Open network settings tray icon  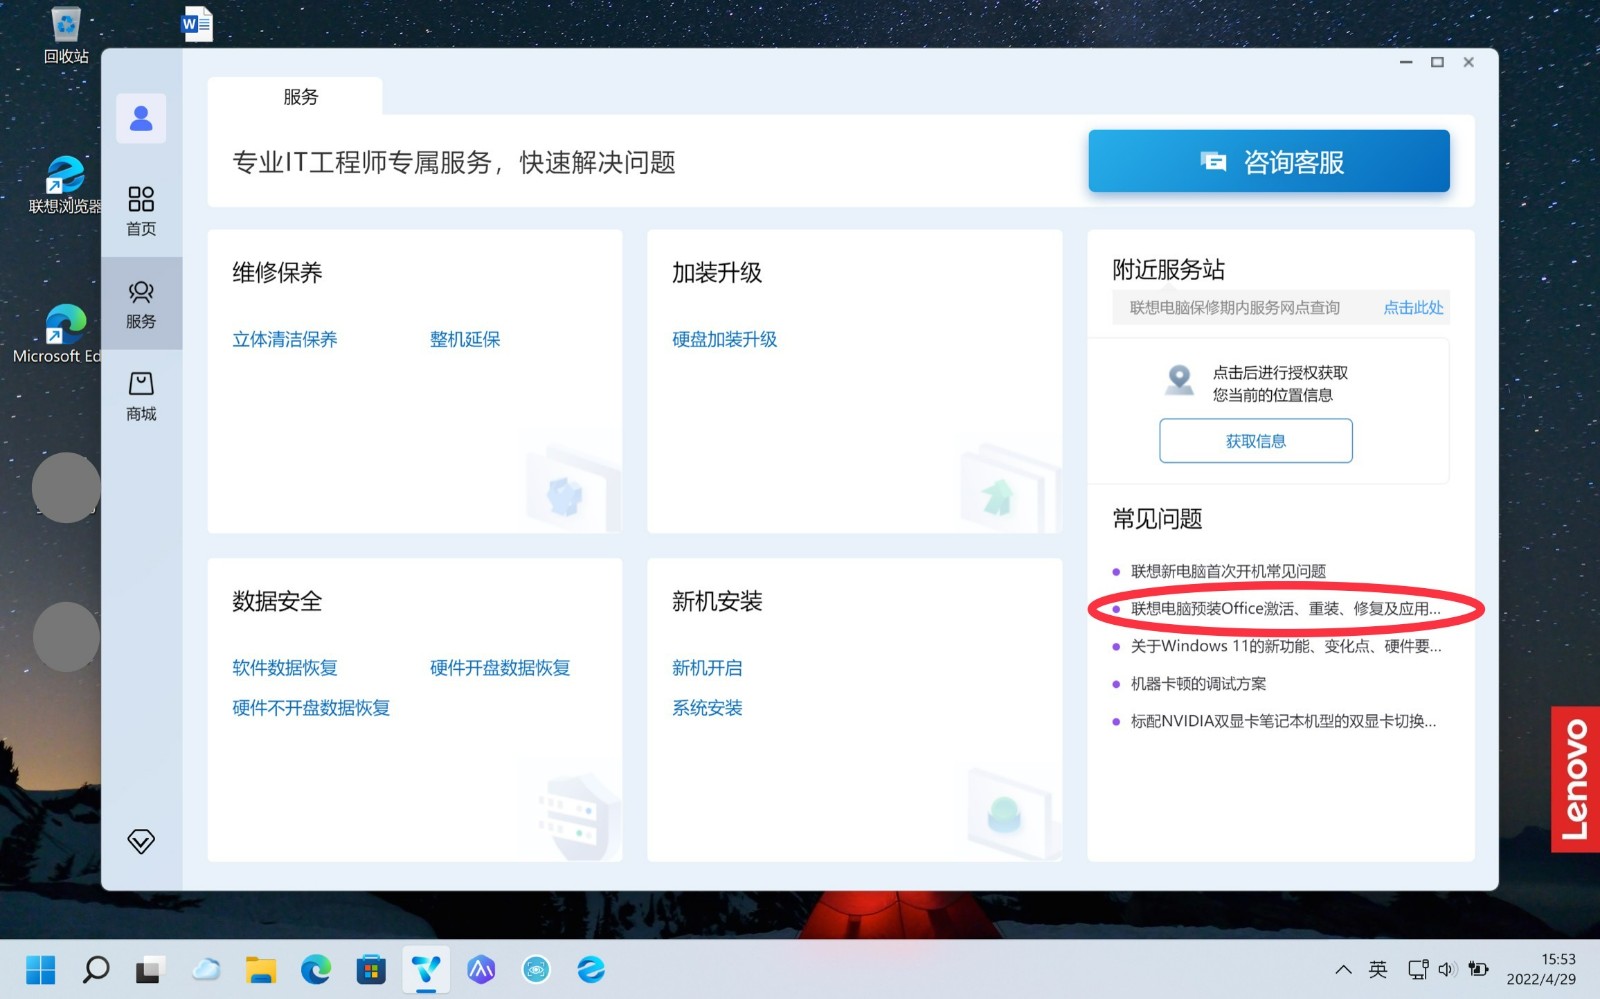point(1418,969)
